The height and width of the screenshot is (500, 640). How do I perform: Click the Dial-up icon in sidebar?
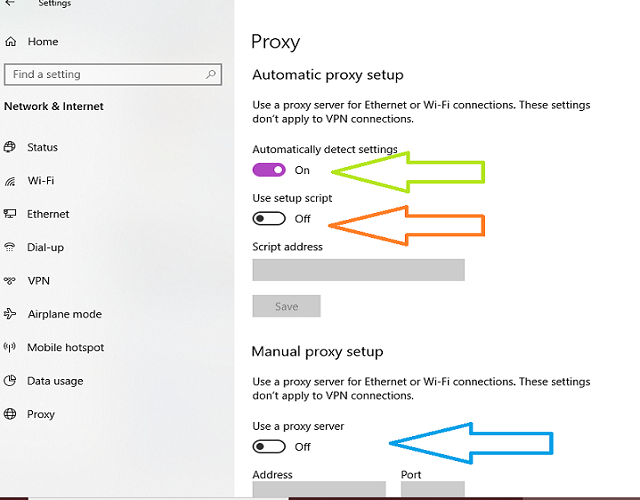10,247
